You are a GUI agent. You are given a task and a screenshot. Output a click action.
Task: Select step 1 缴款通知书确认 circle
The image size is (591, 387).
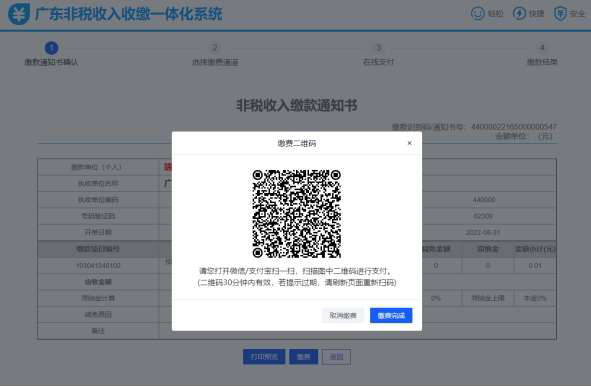(52, 48)
